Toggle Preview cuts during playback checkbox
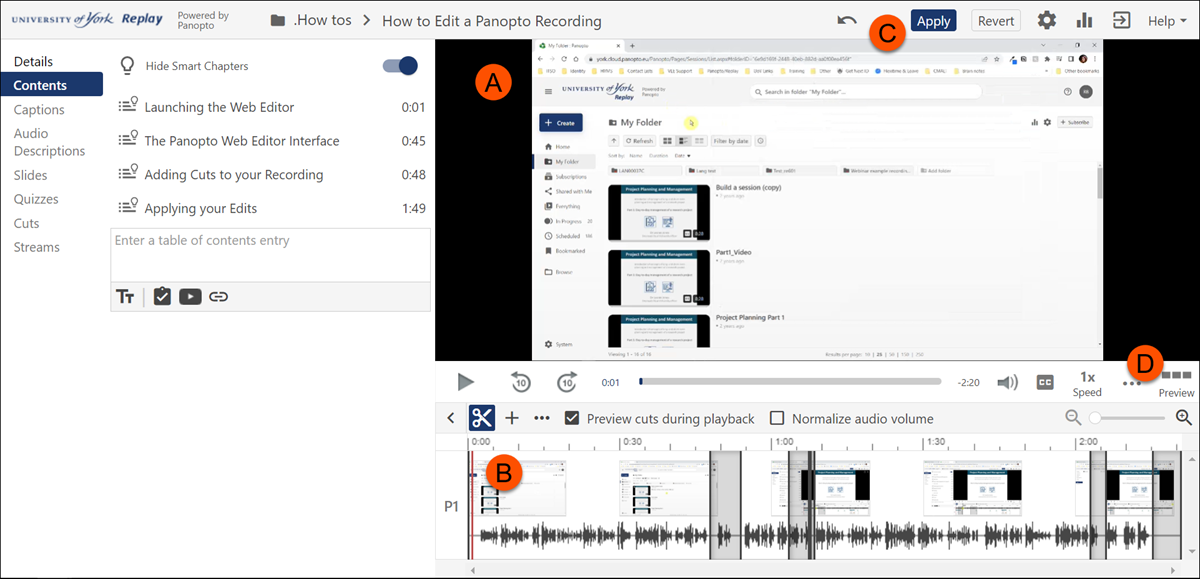 (x=572, y=418)
